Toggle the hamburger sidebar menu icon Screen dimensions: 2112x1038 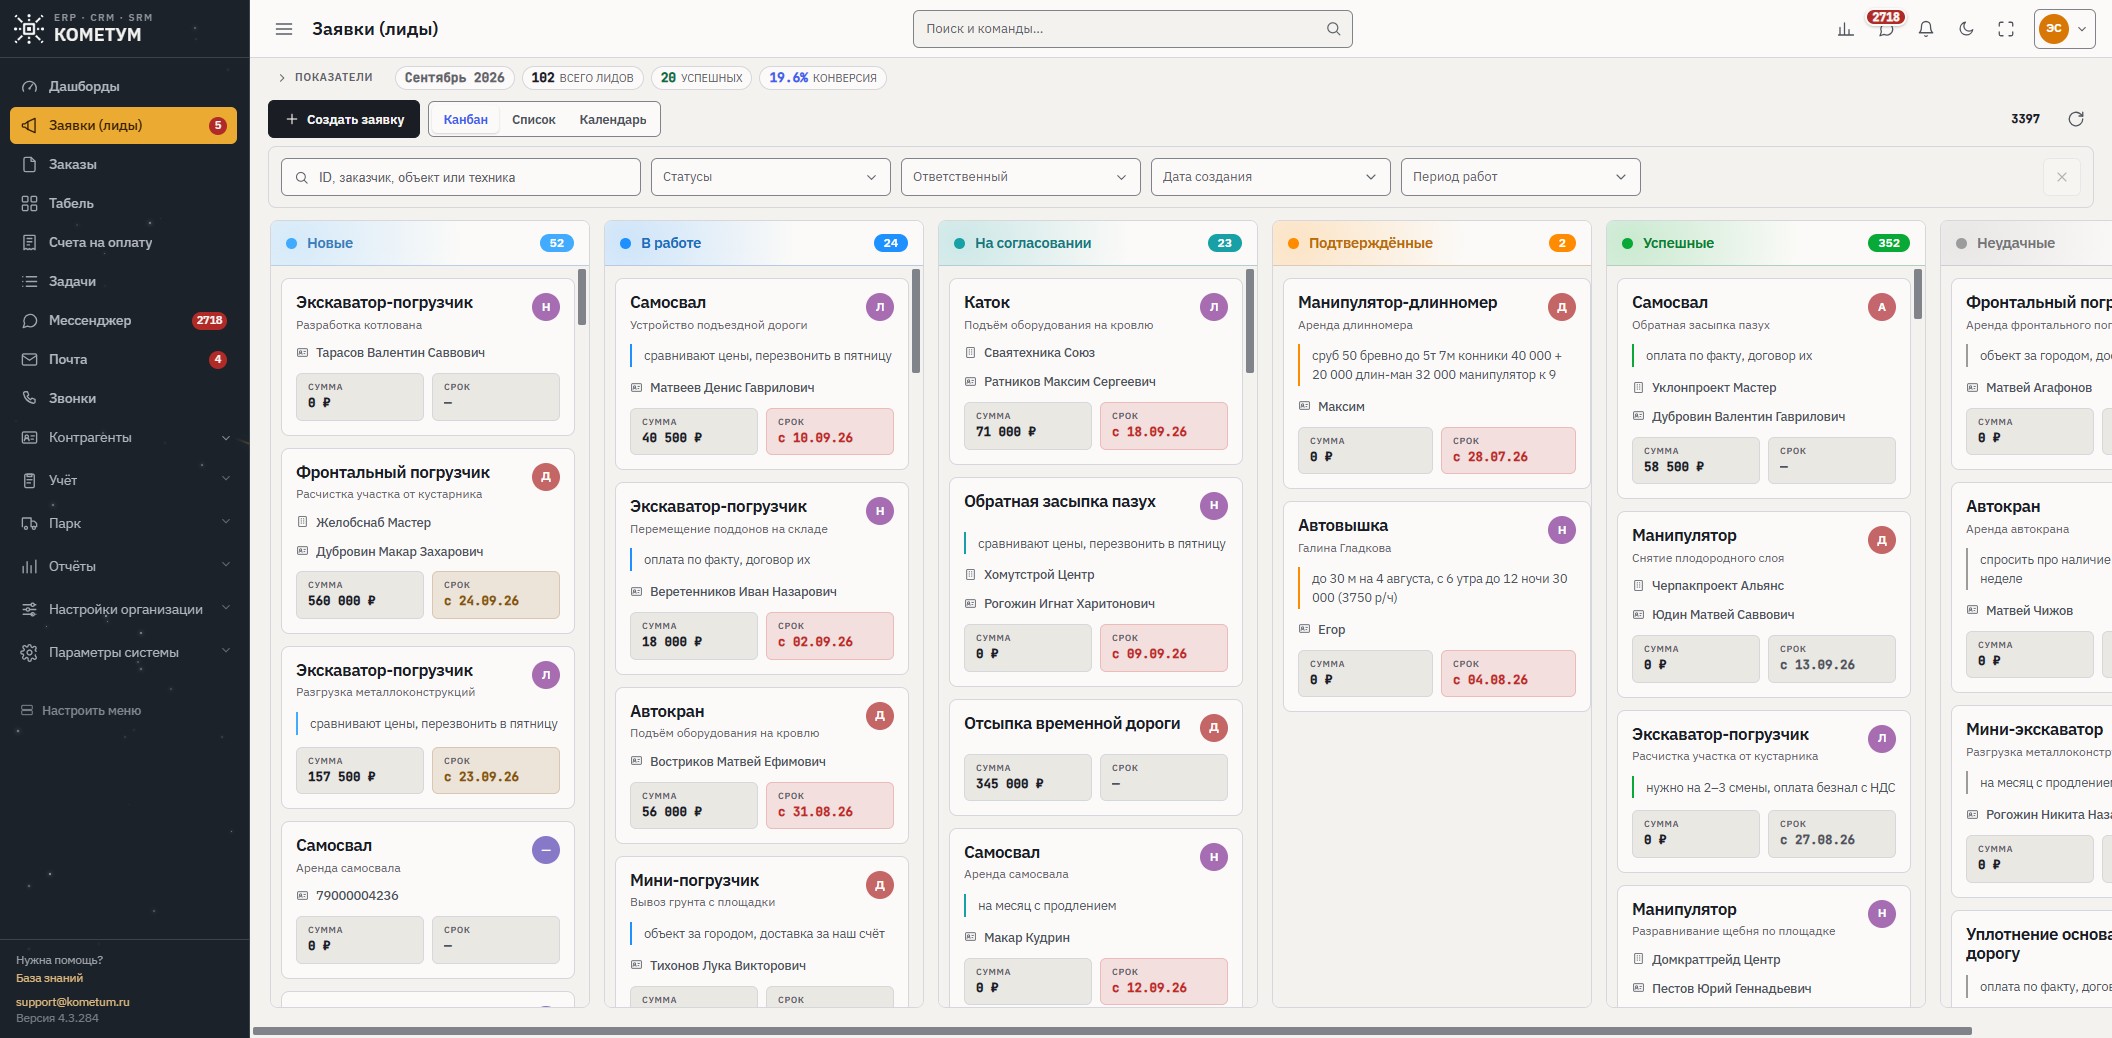(x=284, y=29)
